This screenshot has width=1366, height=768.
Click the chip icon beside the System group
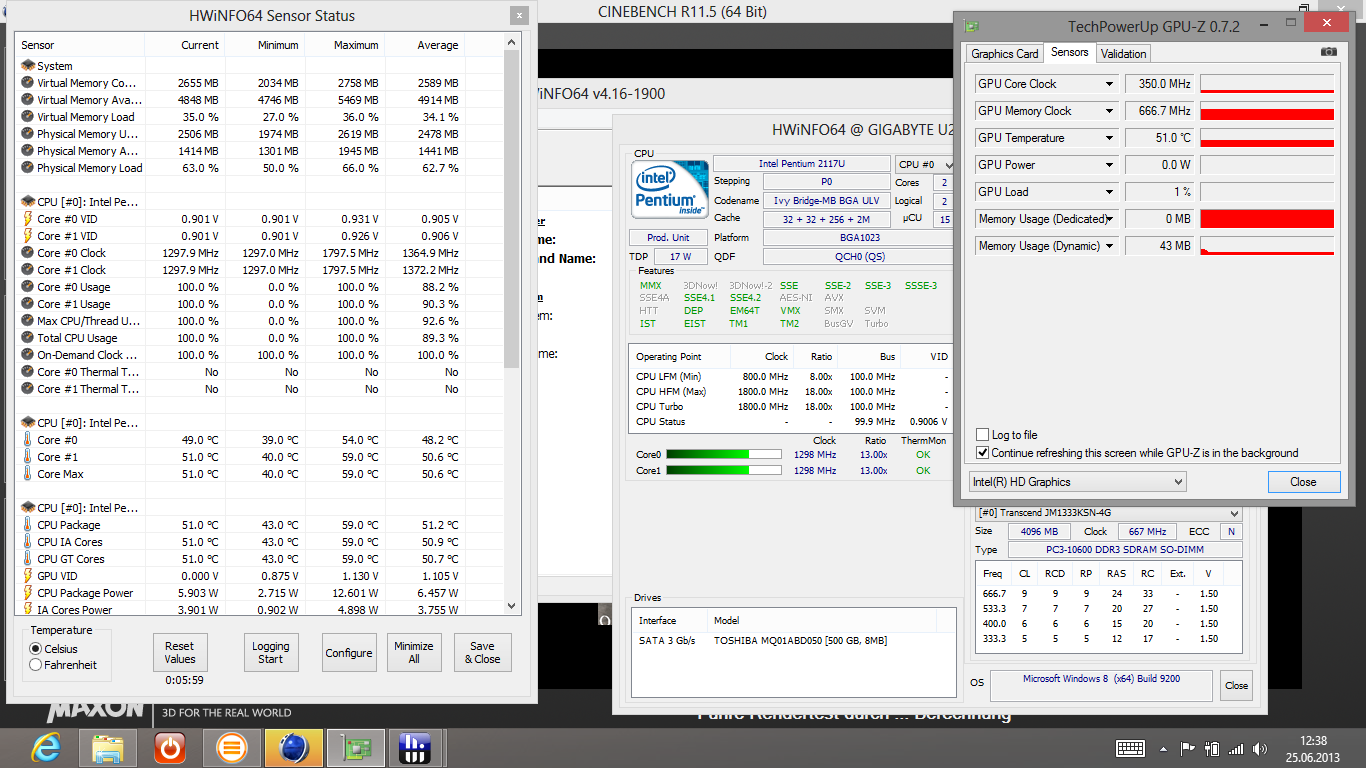(28, 66)
